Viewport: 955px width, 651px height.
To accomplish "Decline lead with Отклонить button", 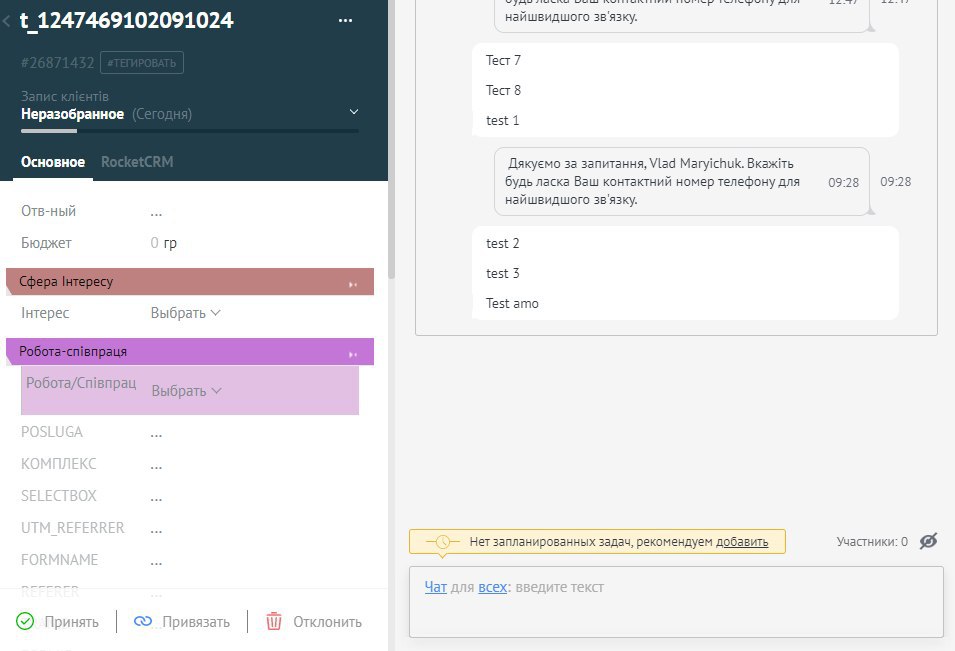I will click(x=314, y=622).
